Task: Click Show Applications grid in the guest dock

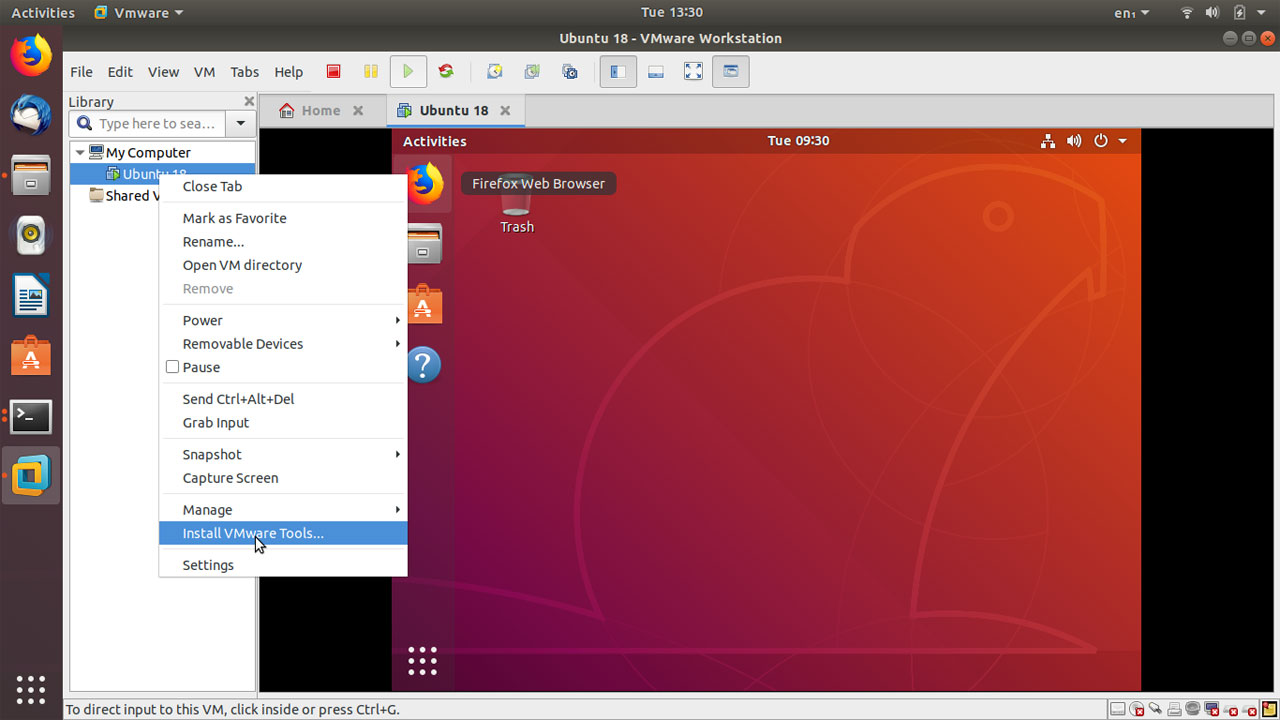Action: 423,660
